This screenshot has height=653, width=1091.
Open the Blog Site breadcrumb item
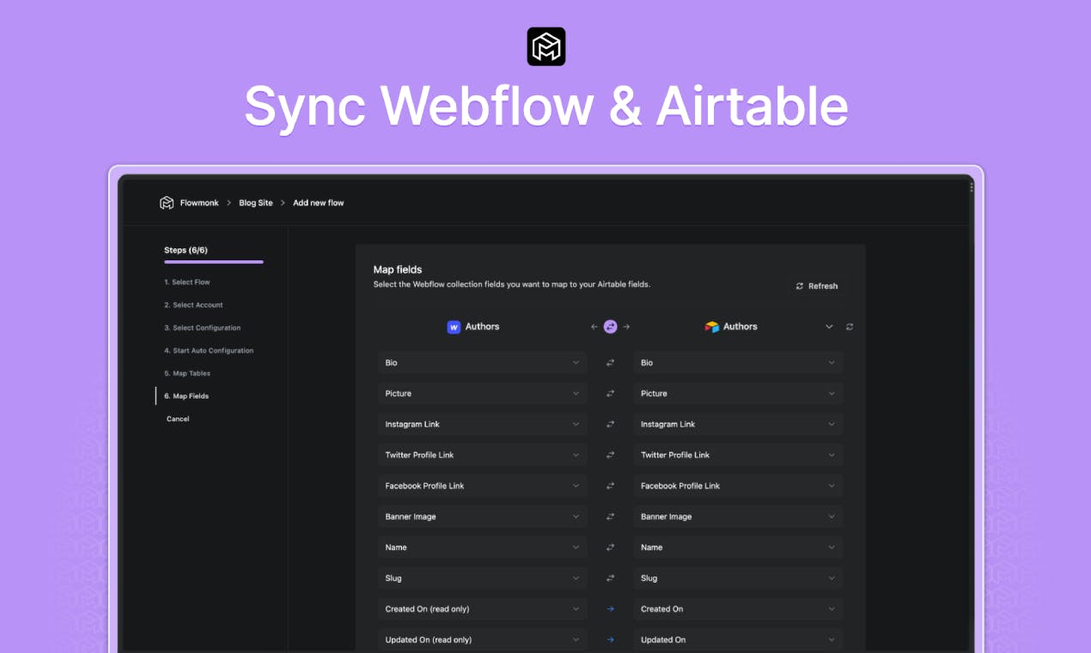point(255,202)
